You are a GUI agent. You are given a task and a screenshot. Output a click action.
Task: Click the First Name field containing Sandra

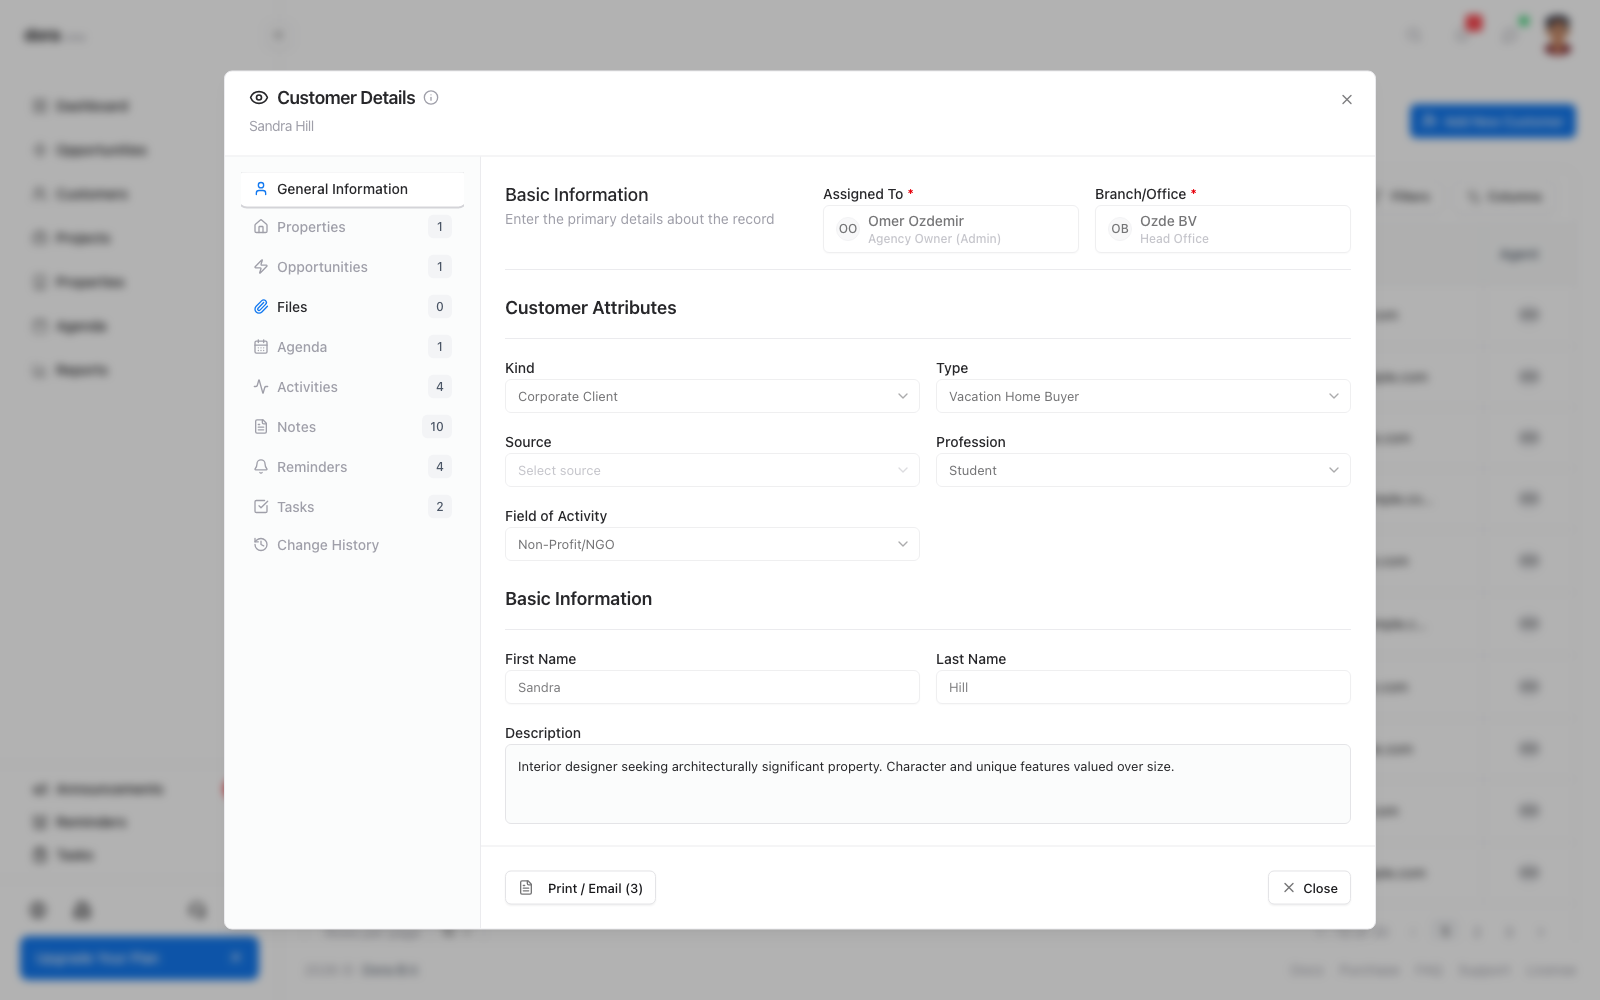pos(712,687)
